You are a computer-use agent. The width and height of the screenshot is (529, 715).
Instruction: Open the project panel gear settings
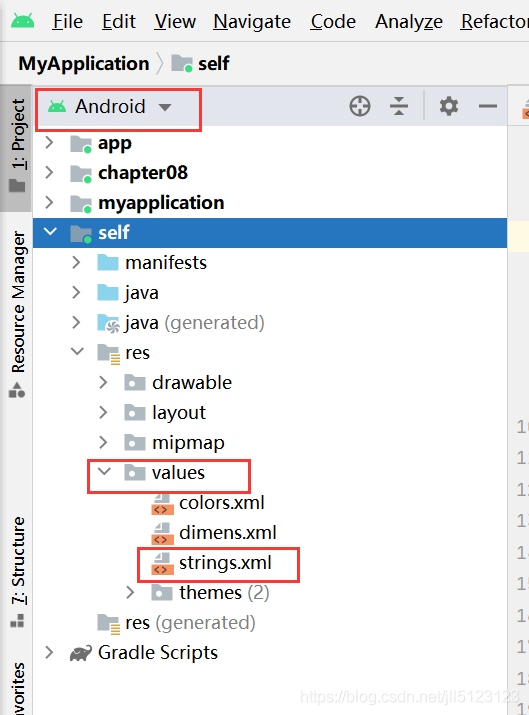coord(449,107)
